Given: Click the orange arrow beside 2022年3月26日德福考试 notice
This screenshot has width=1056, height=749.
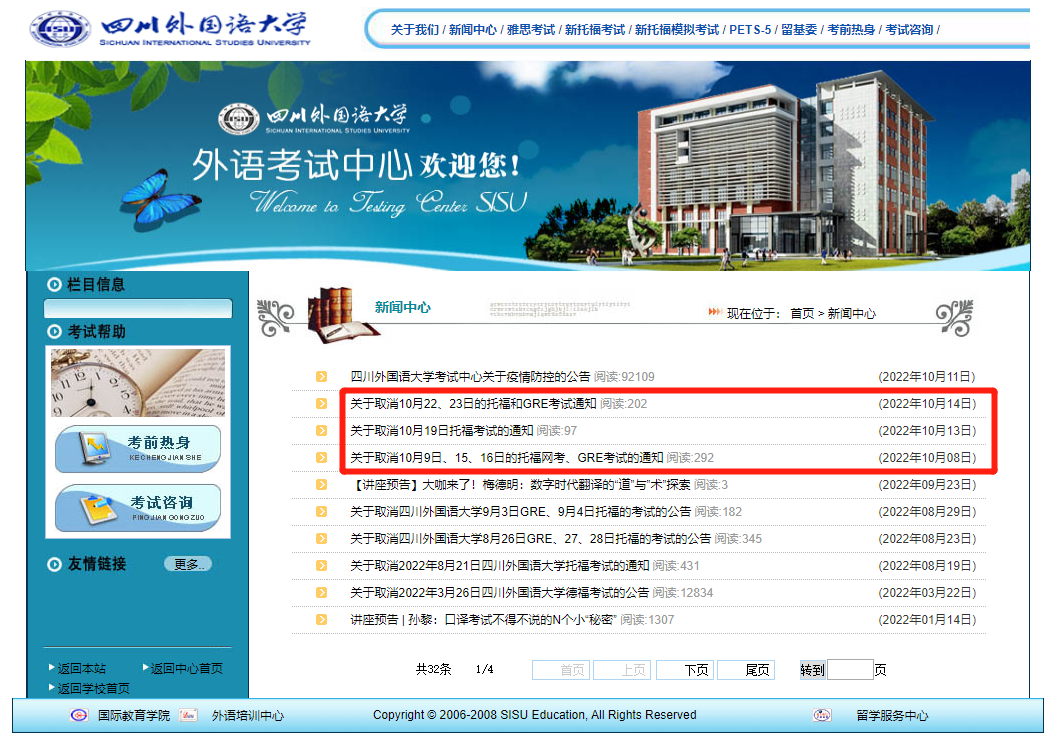Looking at the screenshot, I should [x=321, y=592].
